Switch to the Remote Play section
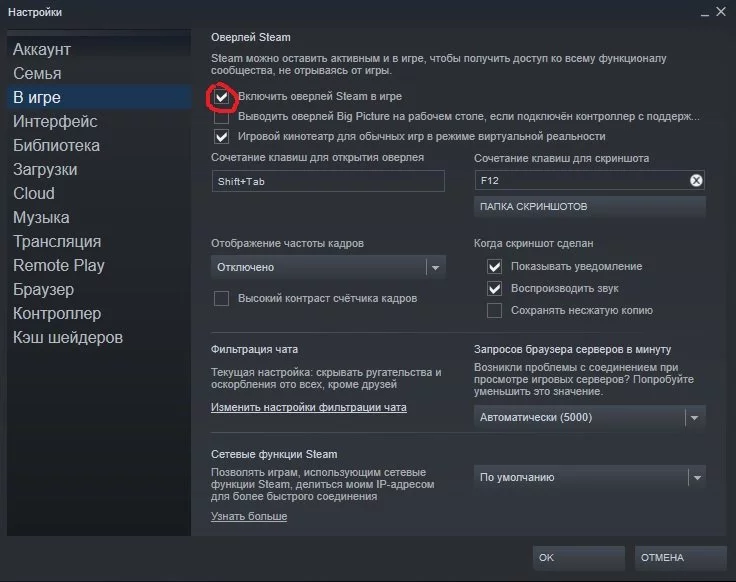The height and width of the screenshot is (582, 736). point(99,265)
